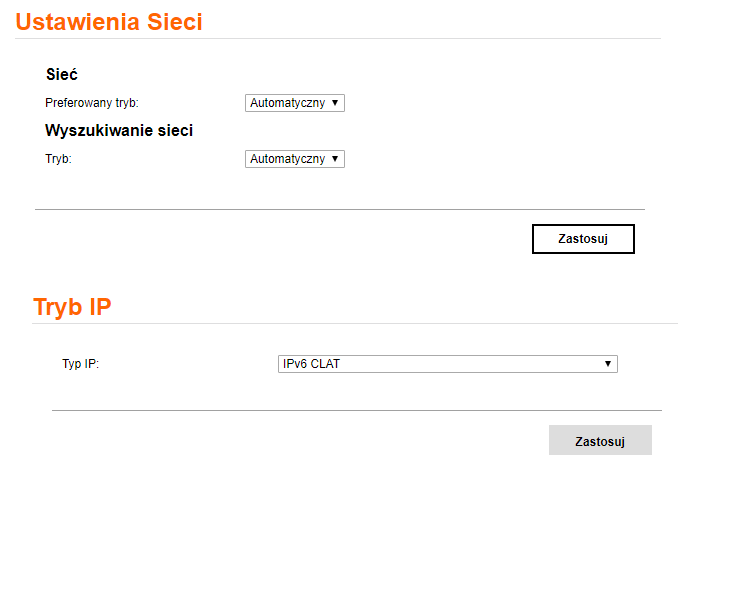Expand the Typ IP dropdown
Image resolution: width=754 pixels, height=598 pixels.
(x=447, y=364)
